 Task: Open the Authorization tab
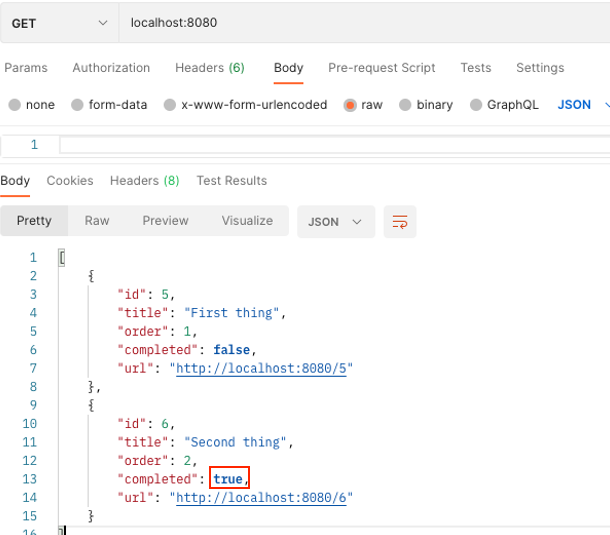point(111,68)
